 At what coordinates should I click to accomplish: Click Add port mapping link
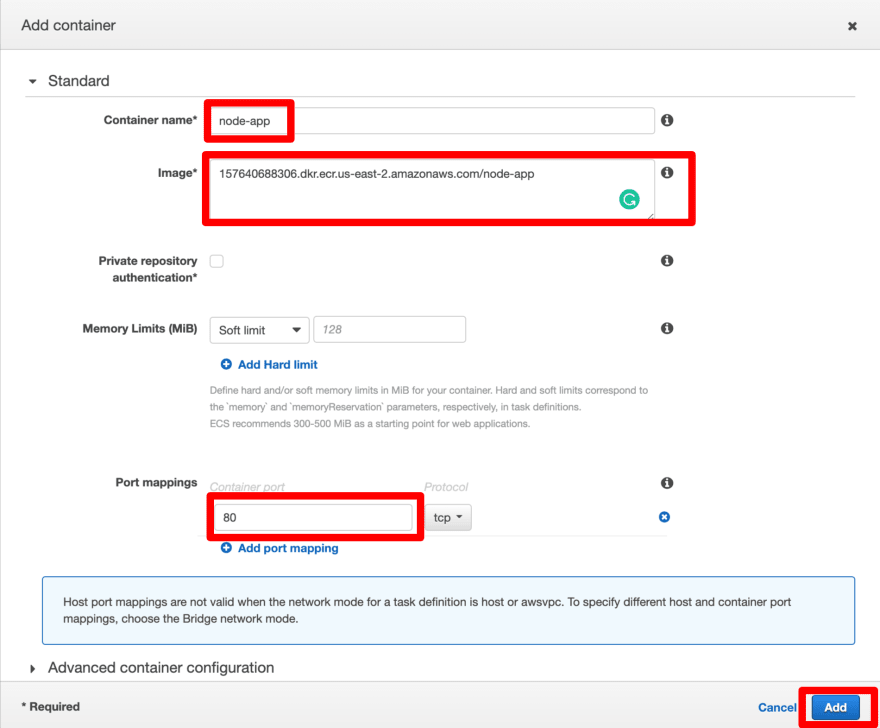point(288,548)
